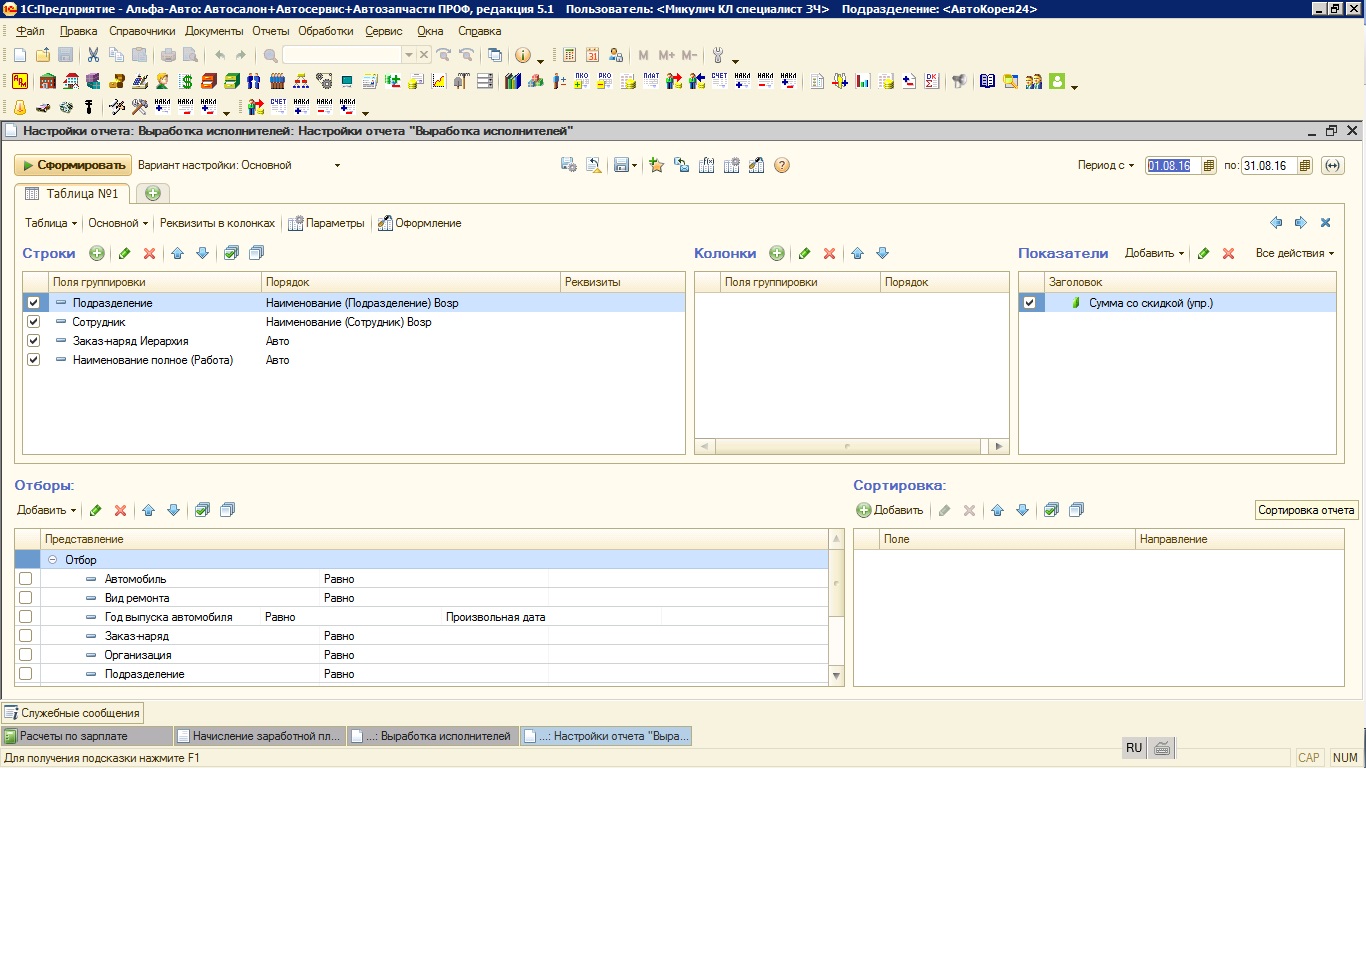Click period selection button with arrows
Image resolution: width=1366 pixels, height=966 pixels.
tap(1332, 166)
